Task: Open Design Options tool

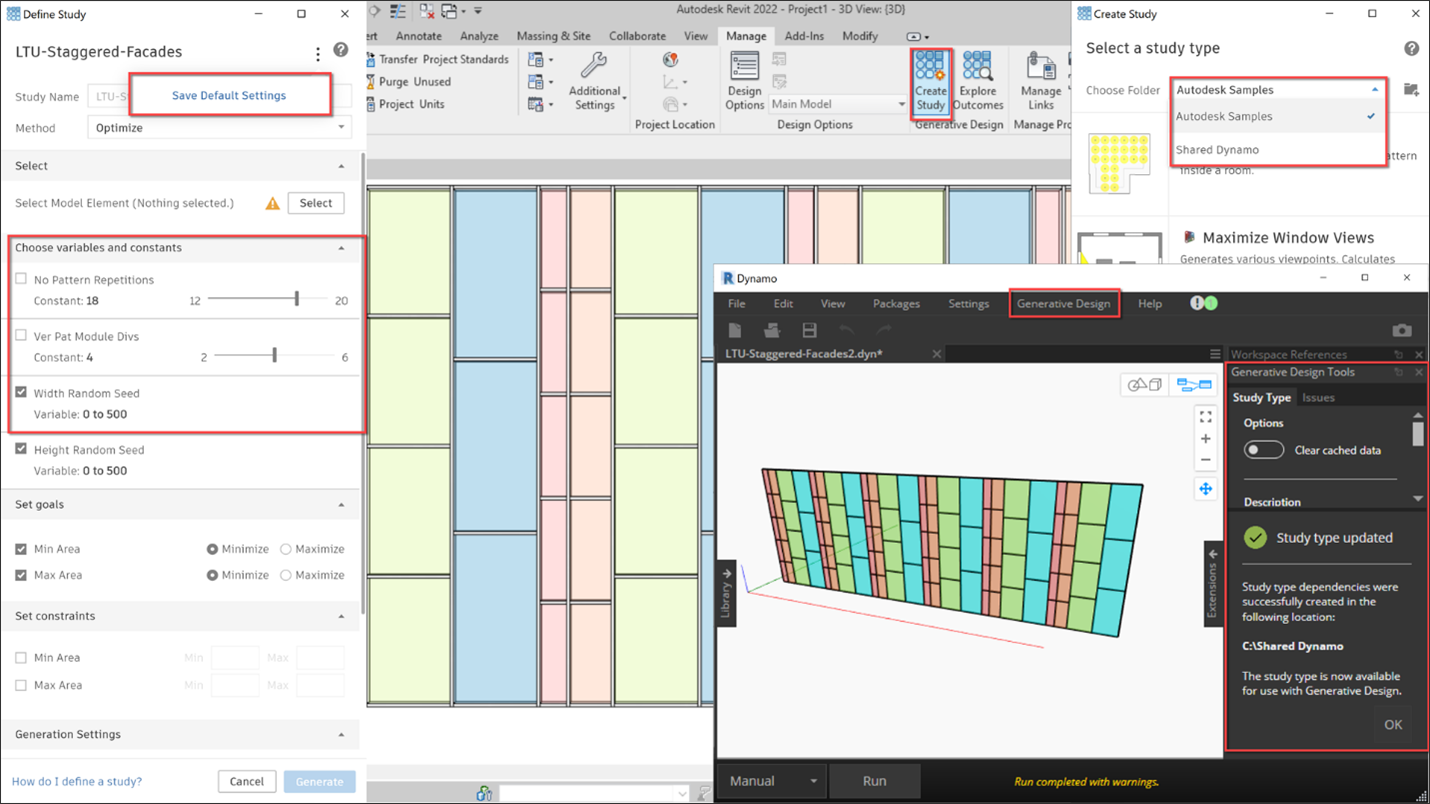Action: click(744, 82)
